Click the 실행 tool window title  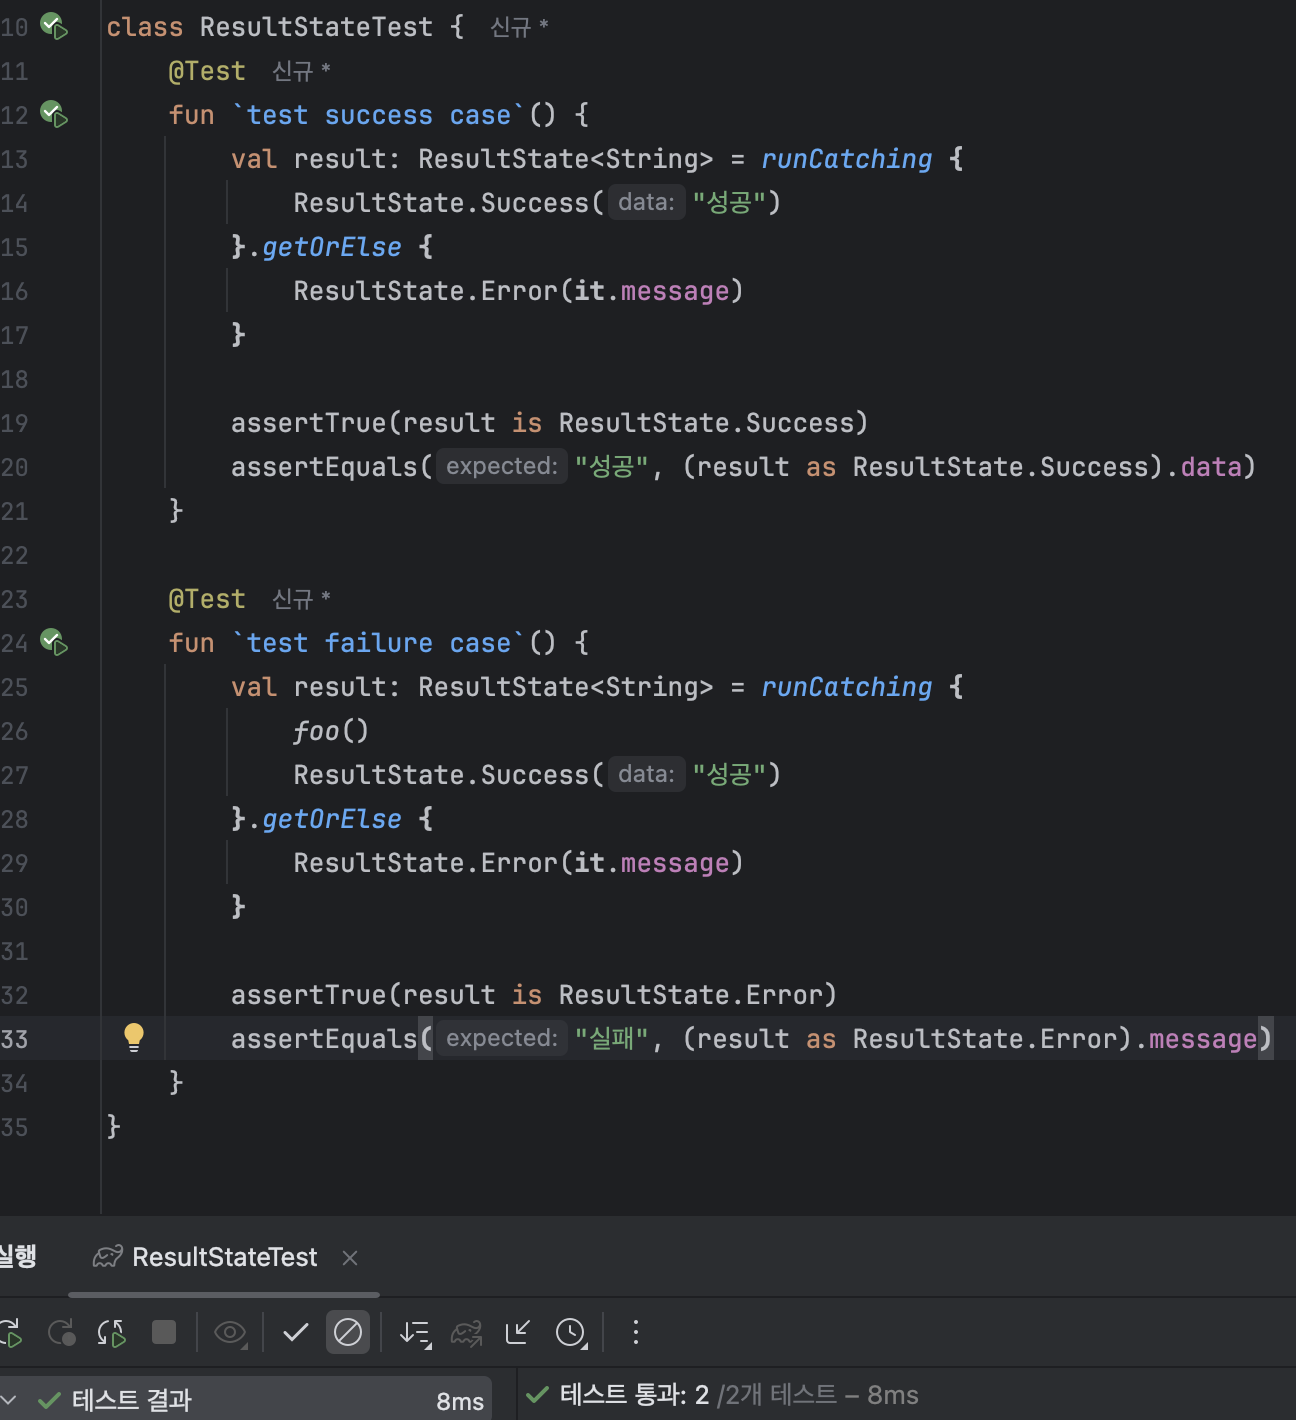(x=18, y=1256)
